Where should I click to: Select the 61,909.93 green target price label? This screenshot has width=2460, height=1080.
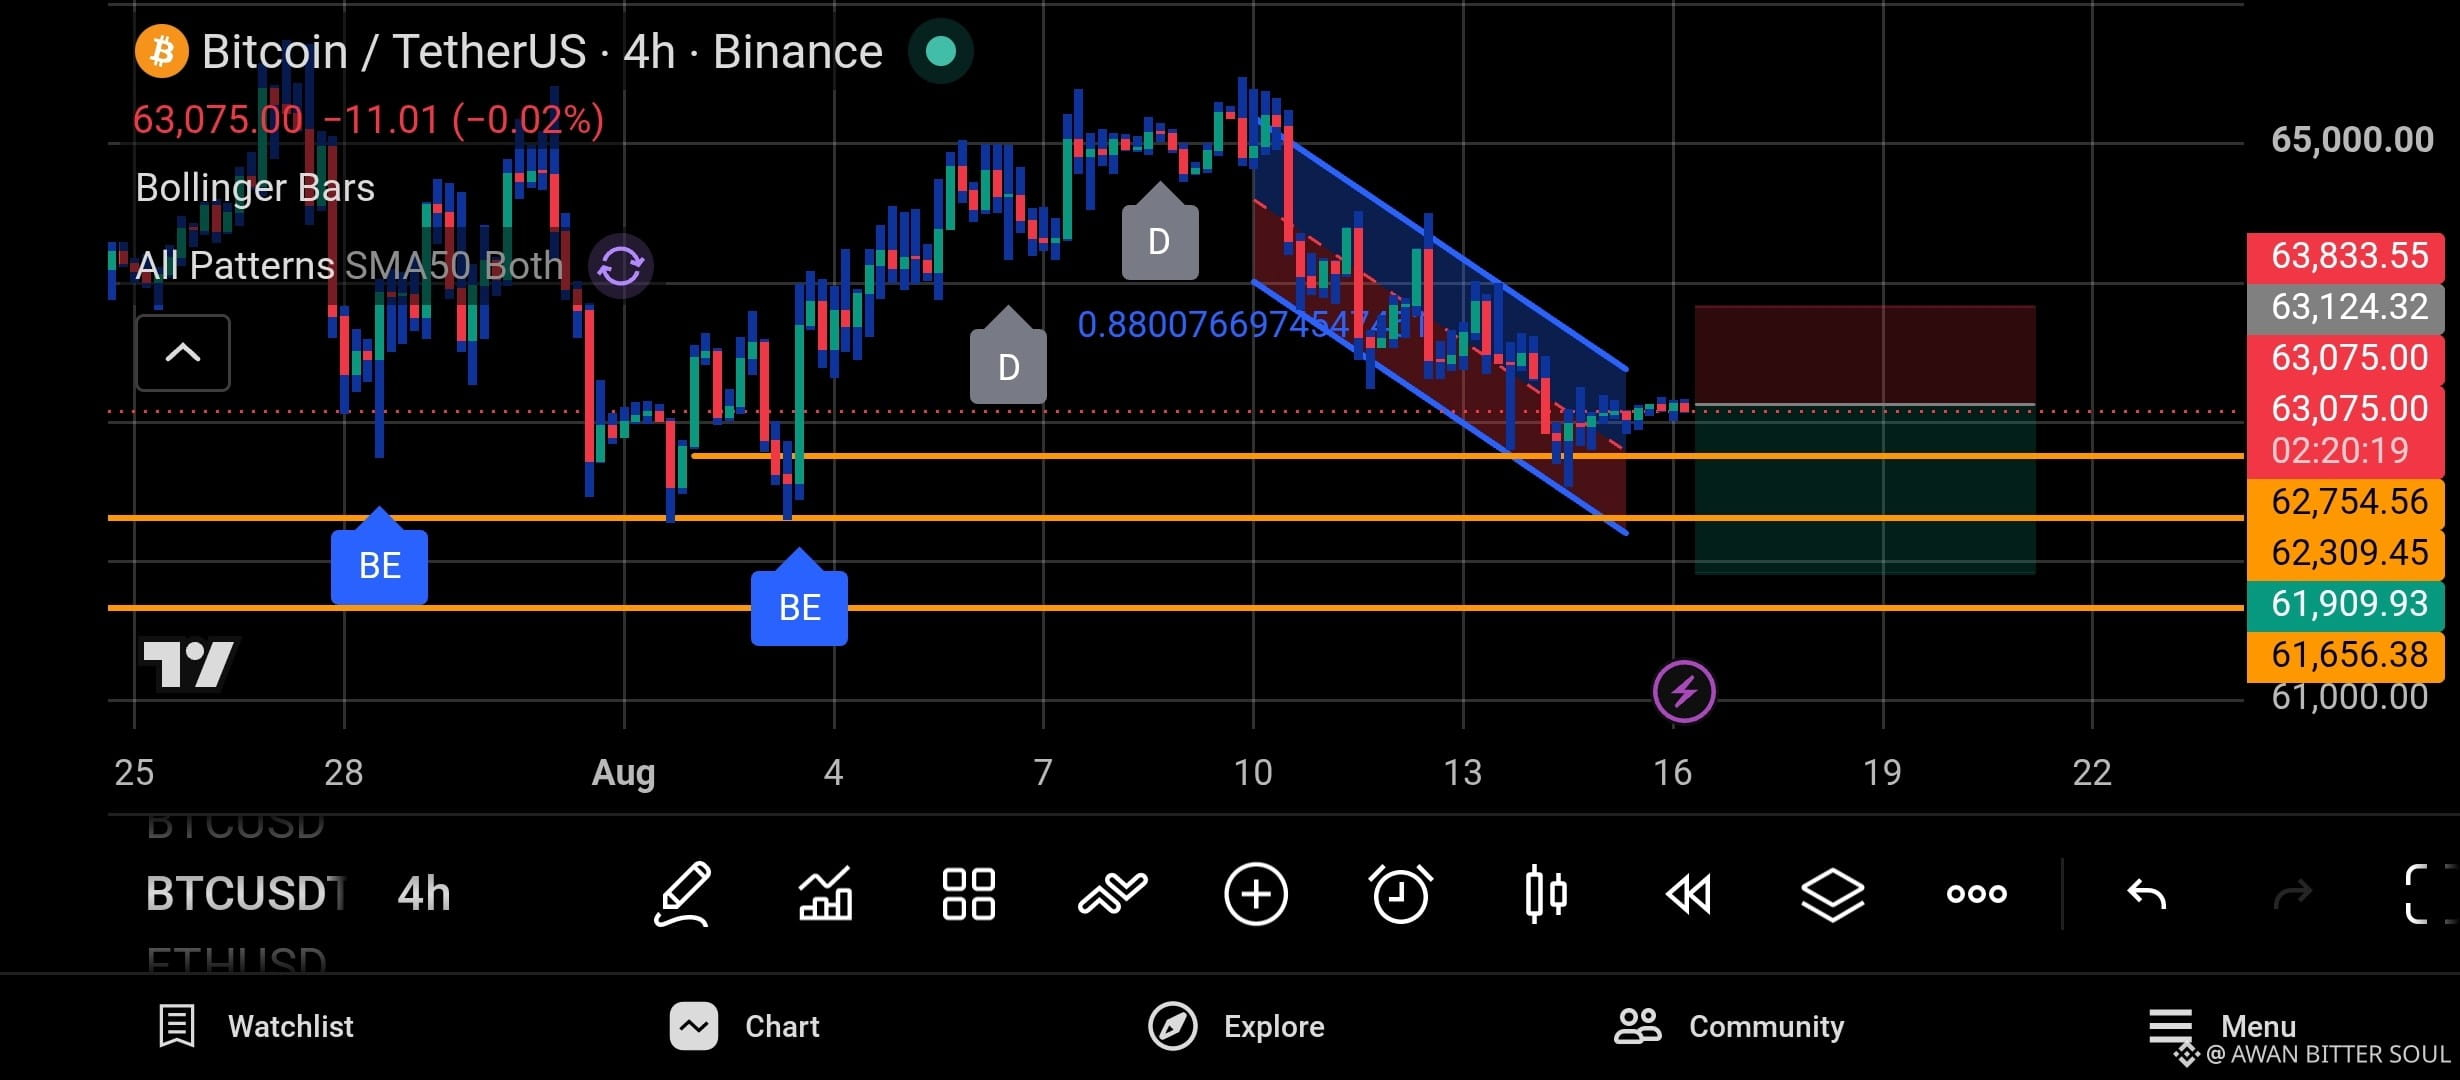[2346, 604]
